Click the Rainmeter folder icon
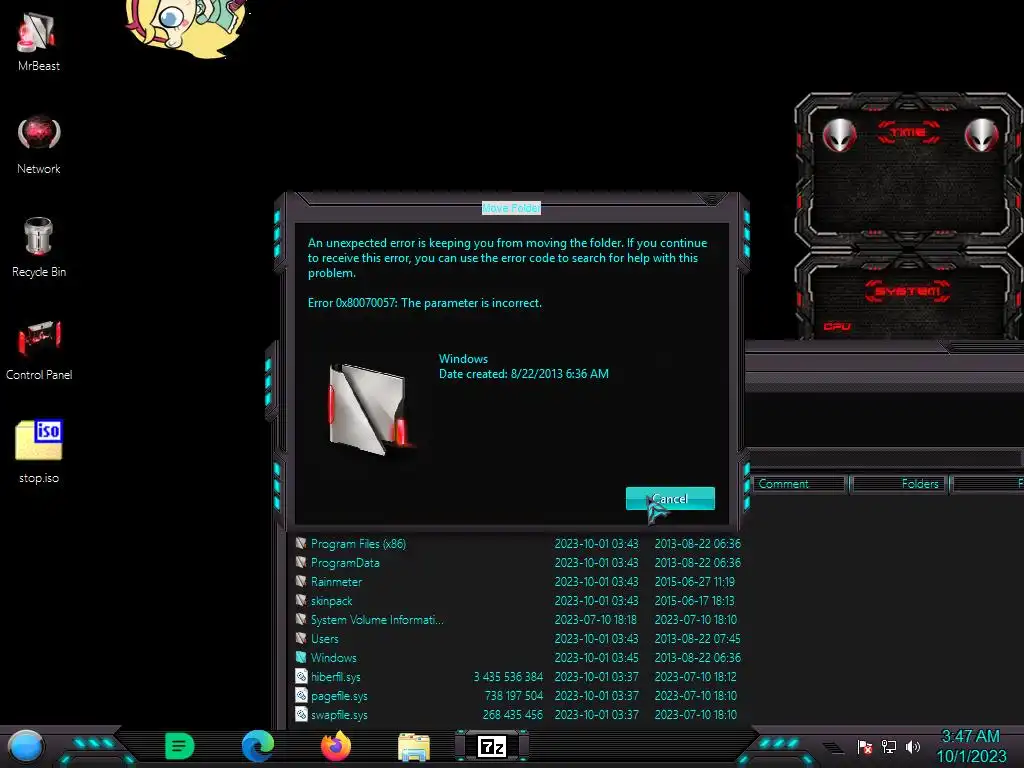1024x768 pixels. [x=301, y=581]
